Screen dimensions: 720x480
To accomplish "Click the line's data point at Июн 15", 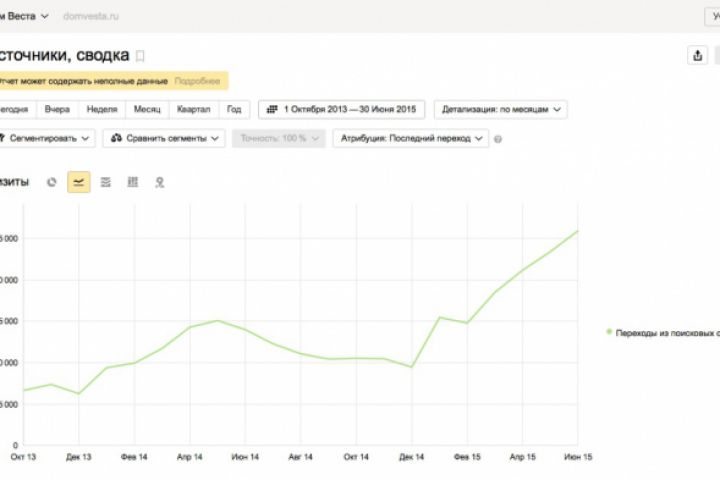I will coord(578,231).
